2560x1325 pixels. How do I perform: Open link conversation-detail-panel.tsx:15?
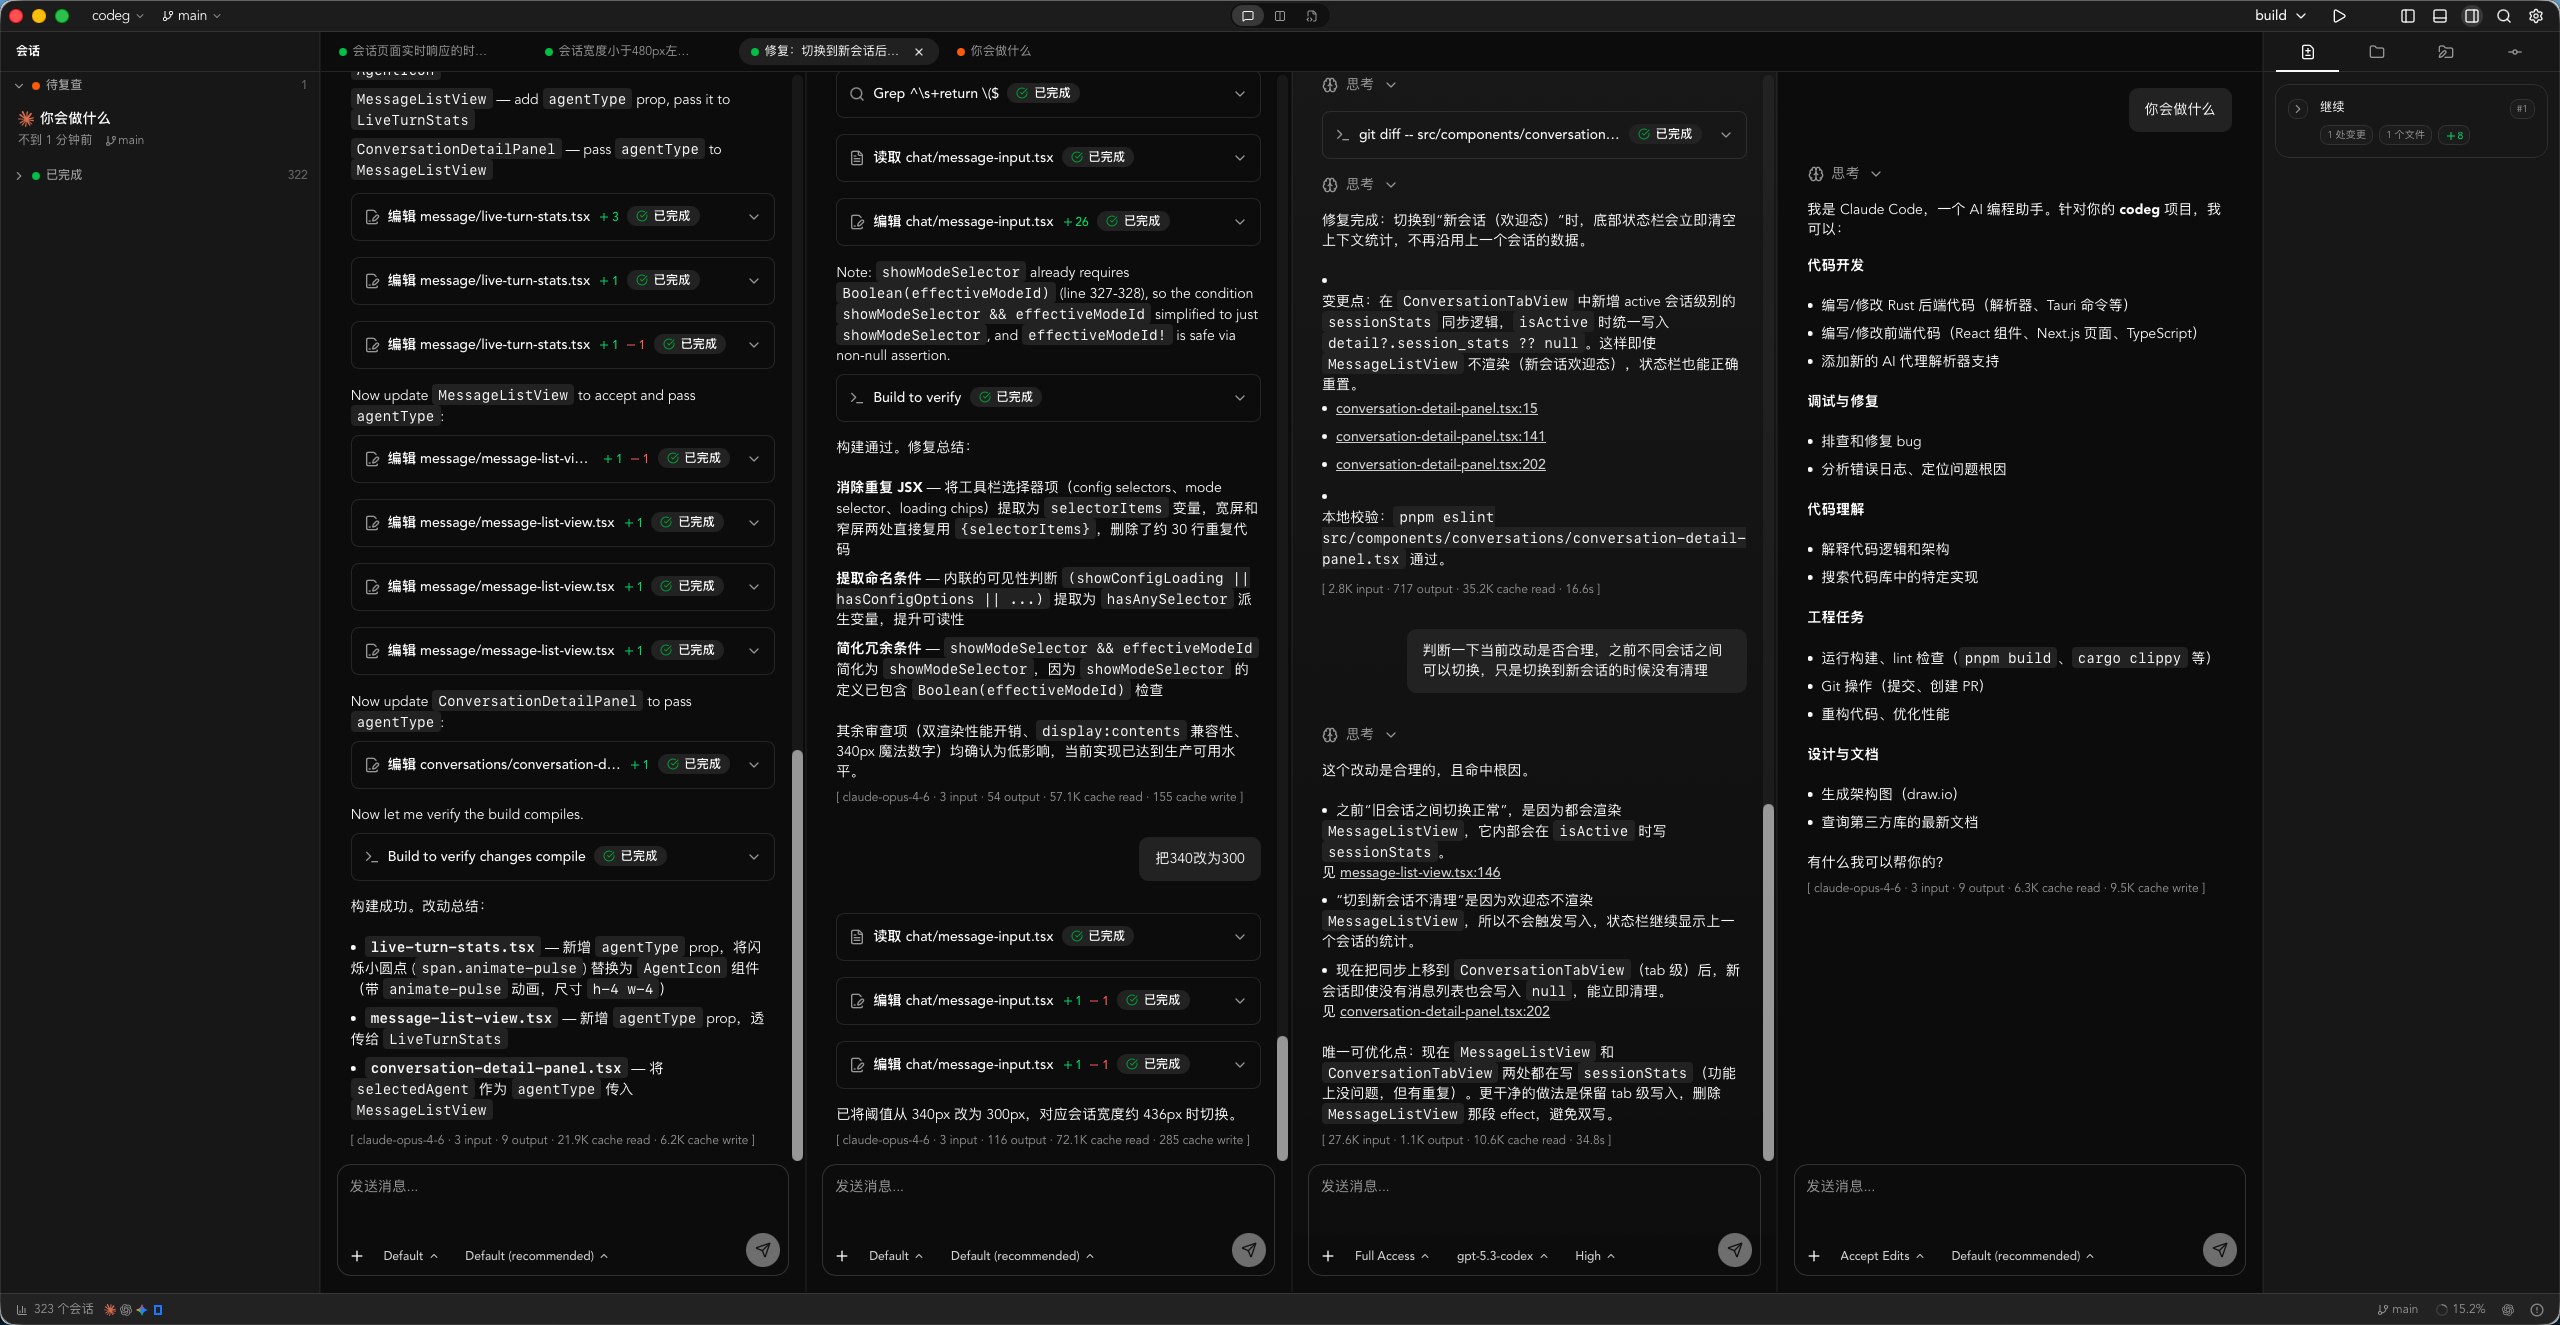pos(1436,409)
